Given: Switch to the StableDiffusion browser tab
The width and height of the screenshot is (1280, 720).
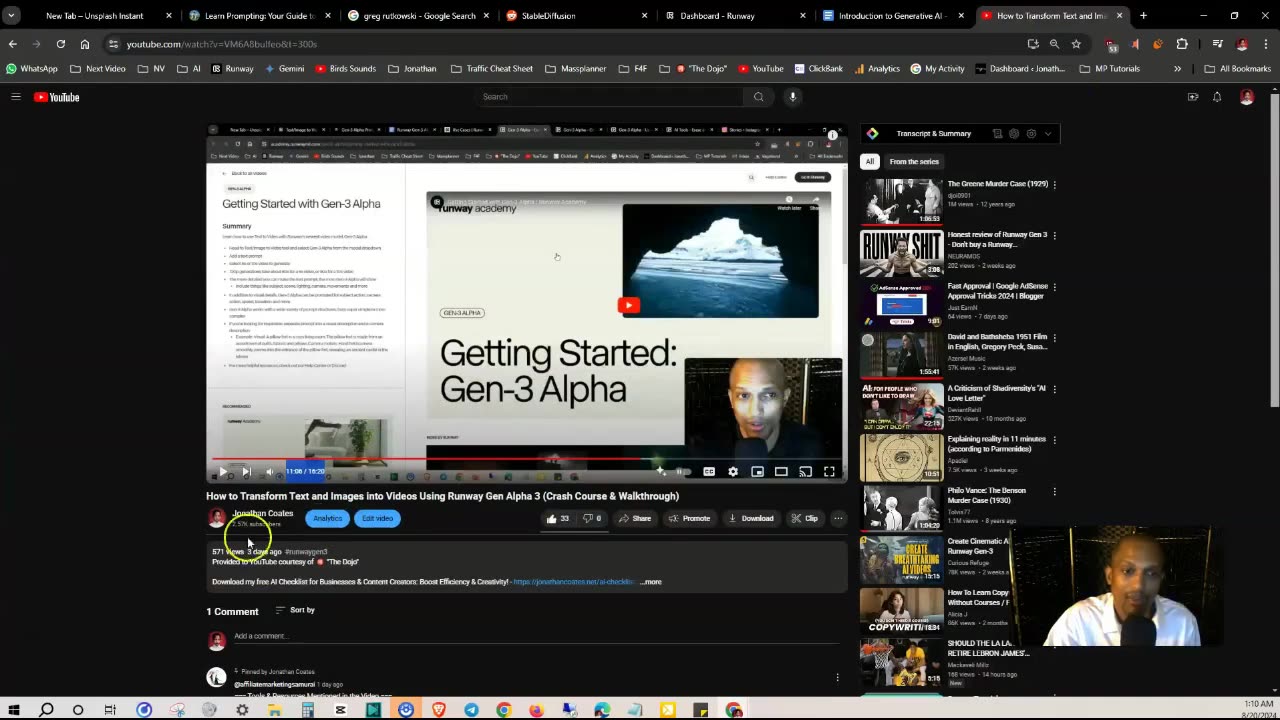Looking at the screenshot, I should point(574,16).
